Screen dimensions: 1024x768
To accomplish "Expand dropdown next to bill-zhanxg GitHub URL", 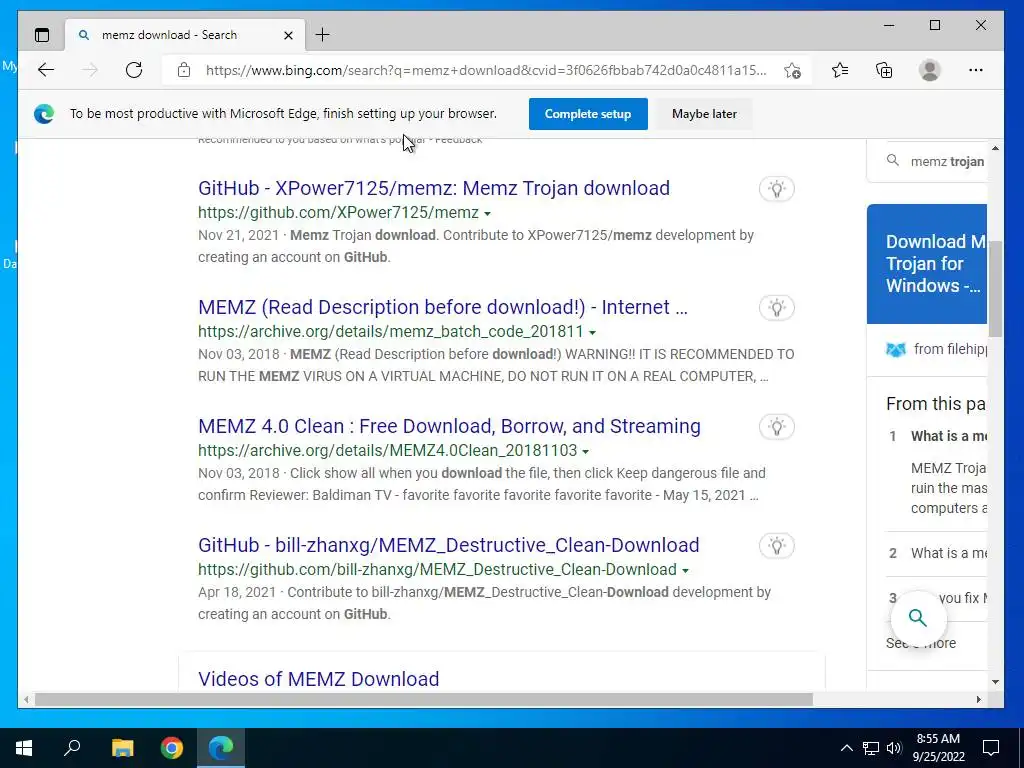I will tap(685, 570).
